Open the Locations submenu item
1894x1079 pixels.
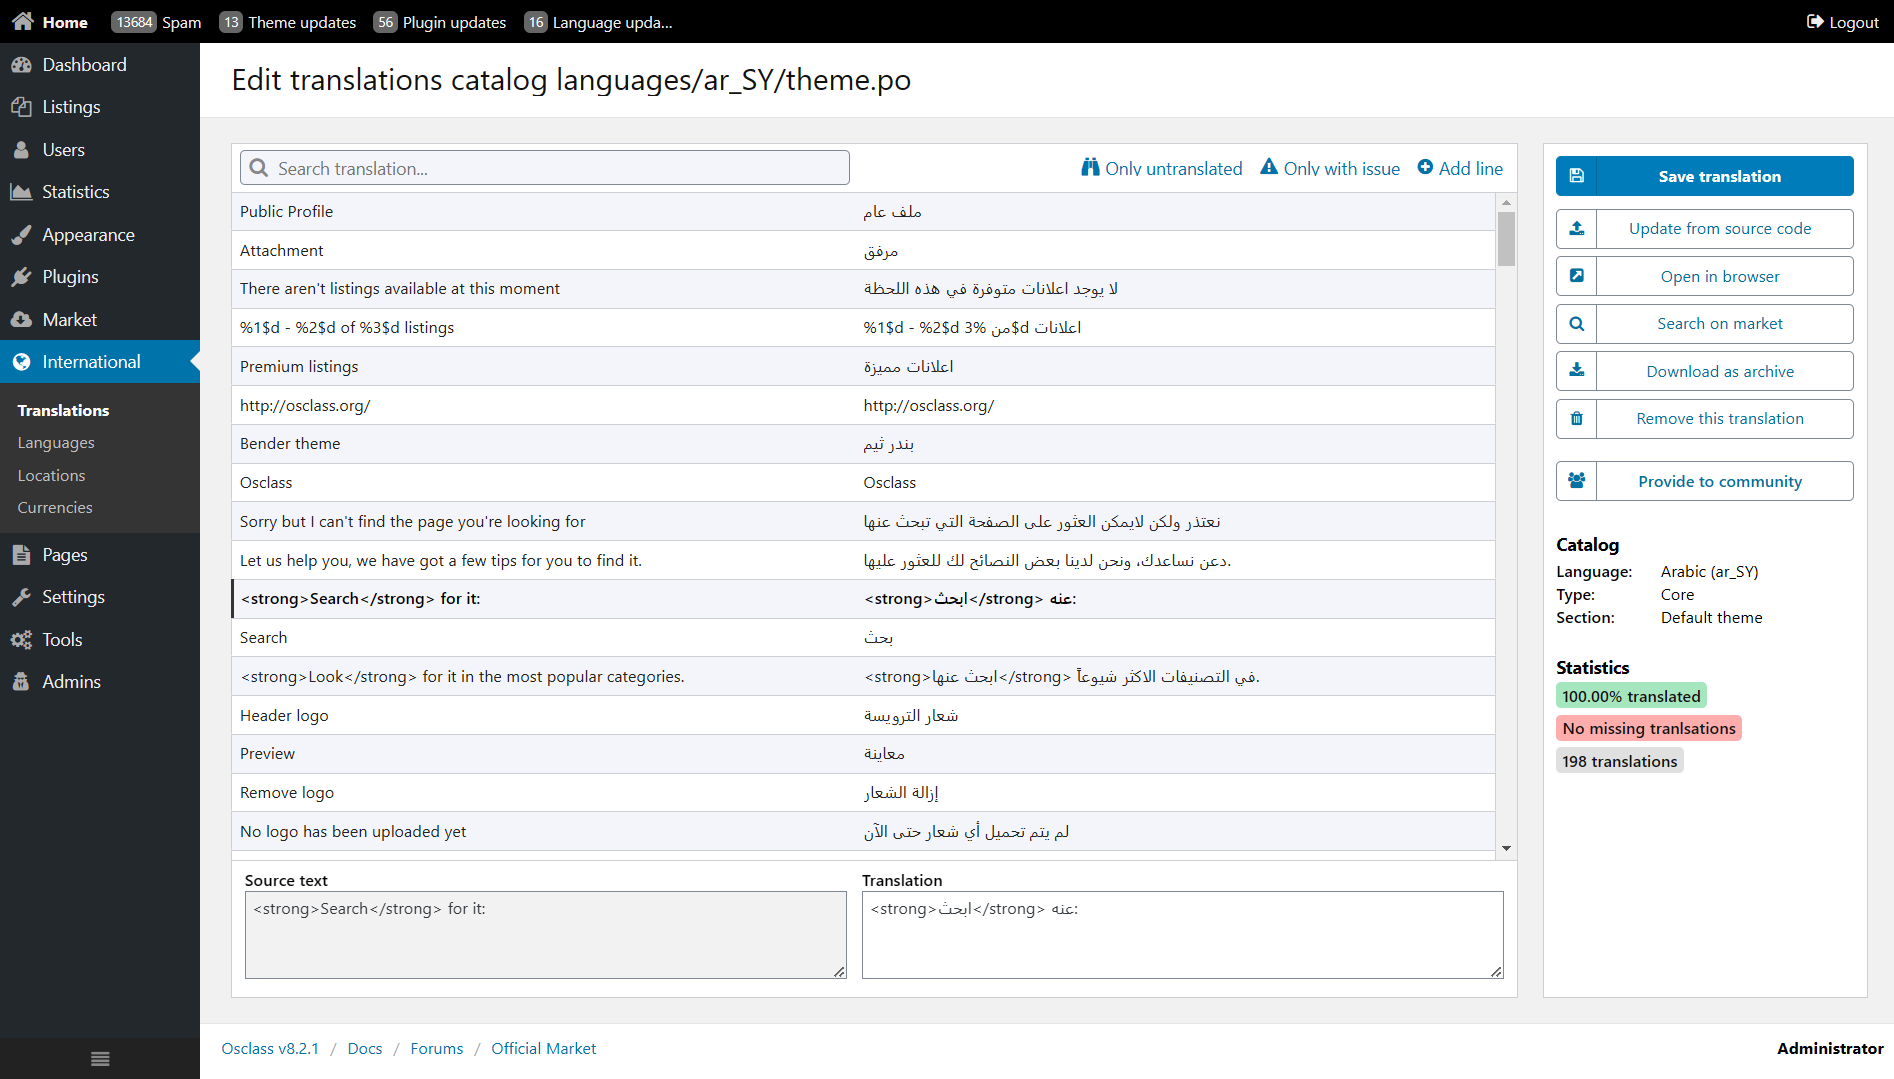[x=51, y=476]
